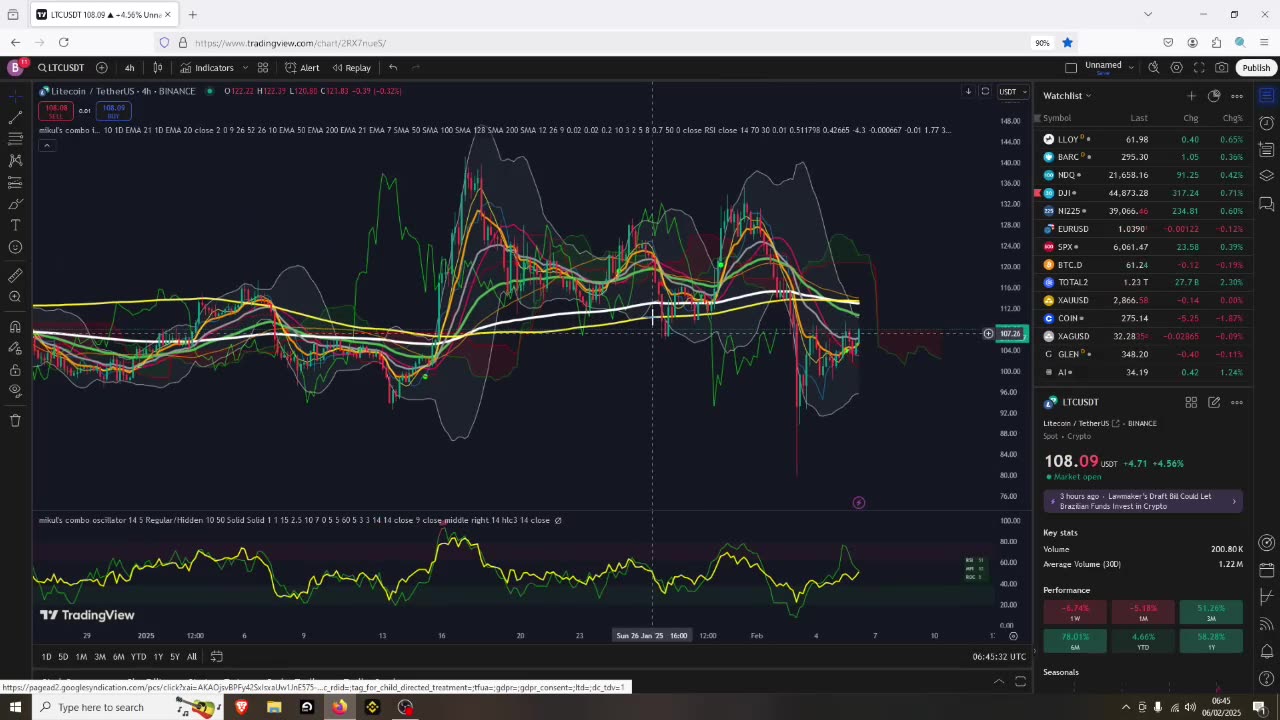Open the watchlist advanced view pie icon

coord(1214,95)
